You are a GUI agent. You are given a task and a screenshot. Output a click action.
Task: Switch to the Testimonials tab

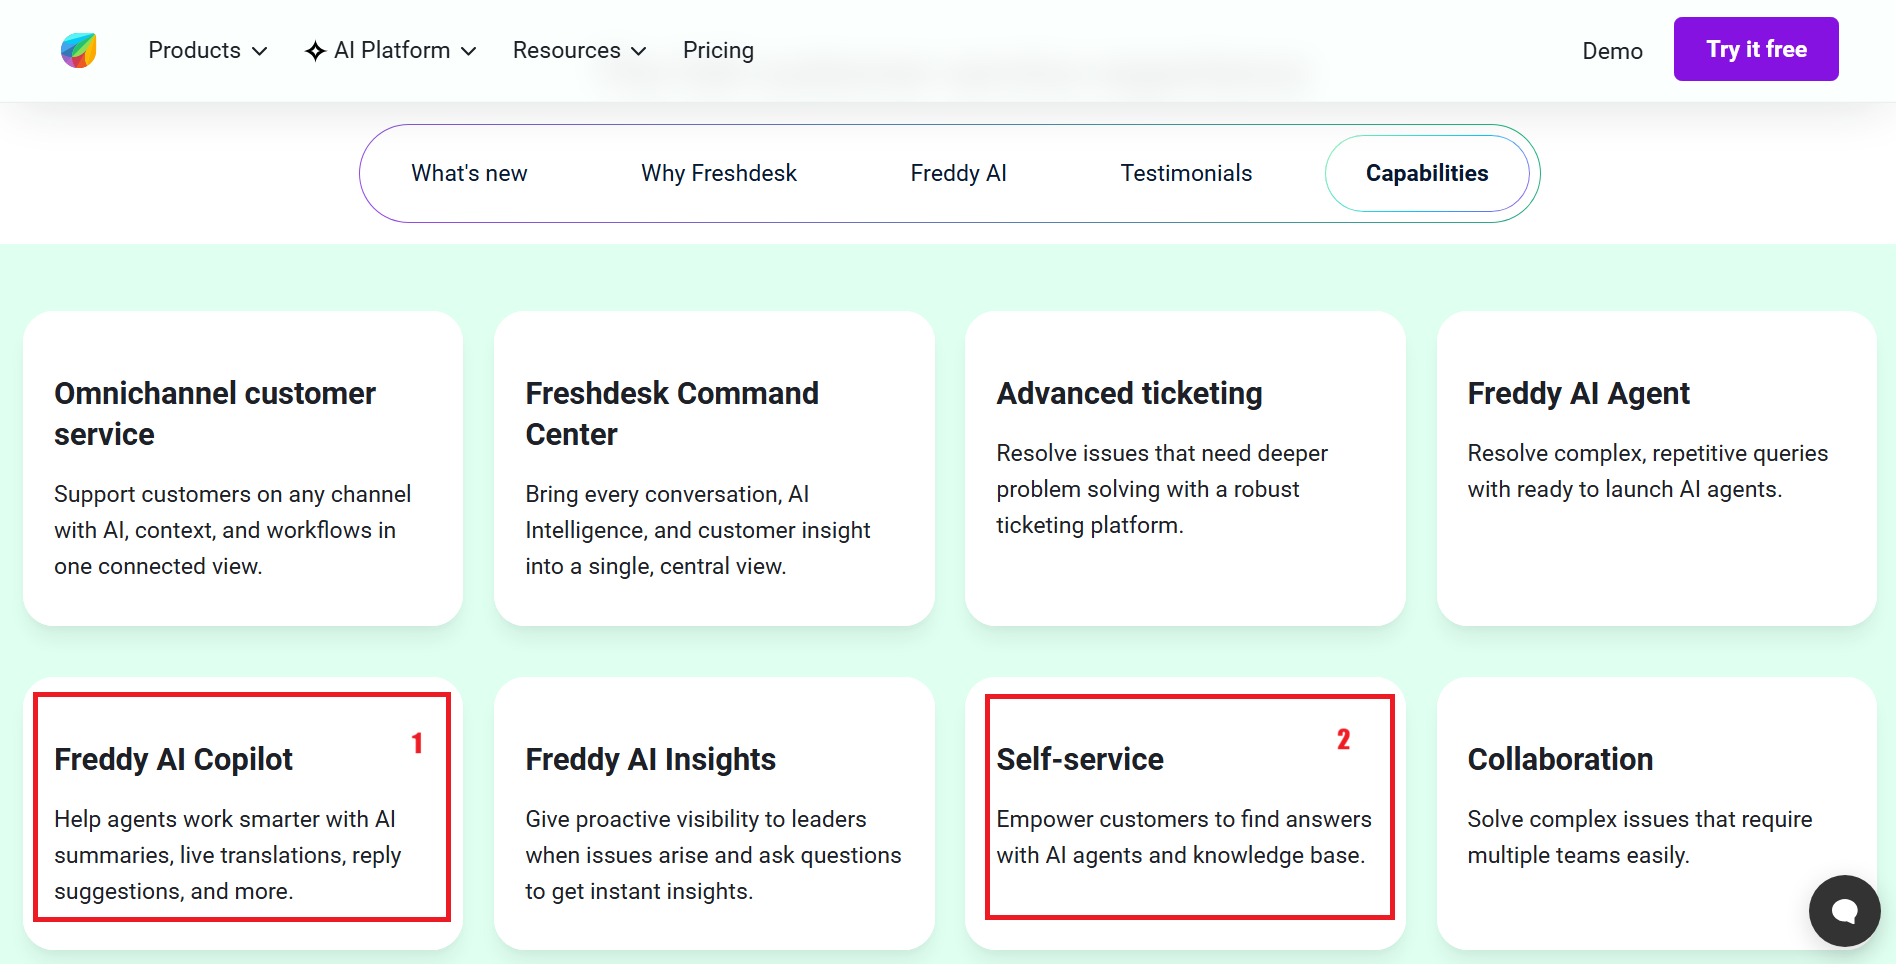[x=1186, y=173]
